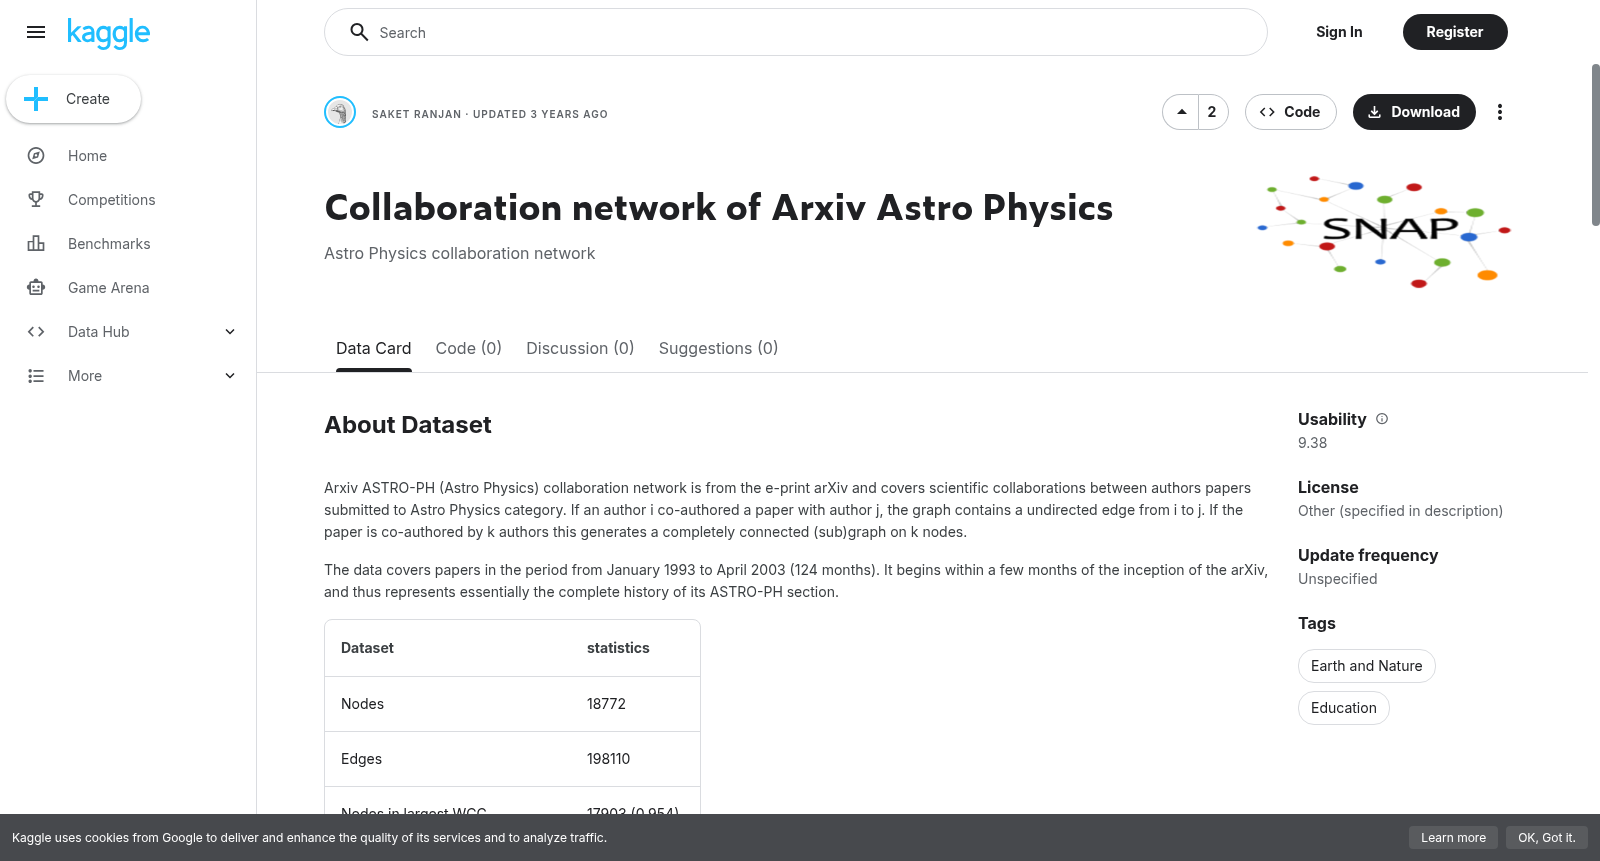Click the License value text

tap(1400, 511)
